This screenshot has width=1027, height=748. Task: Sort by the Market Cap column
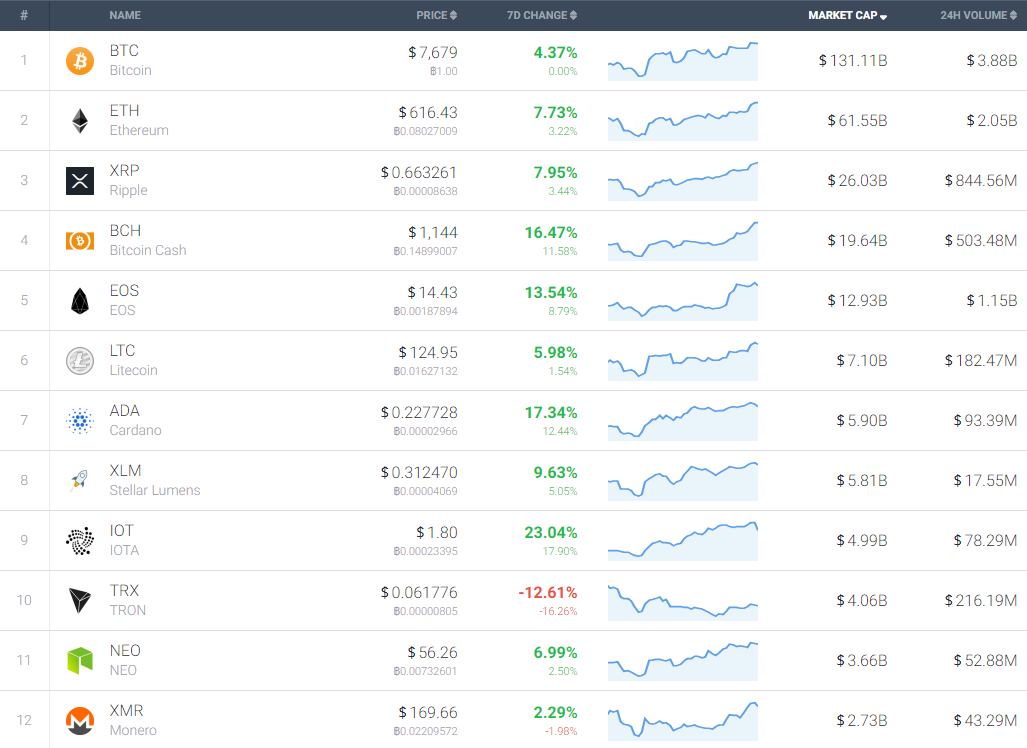tap(848, 15)
